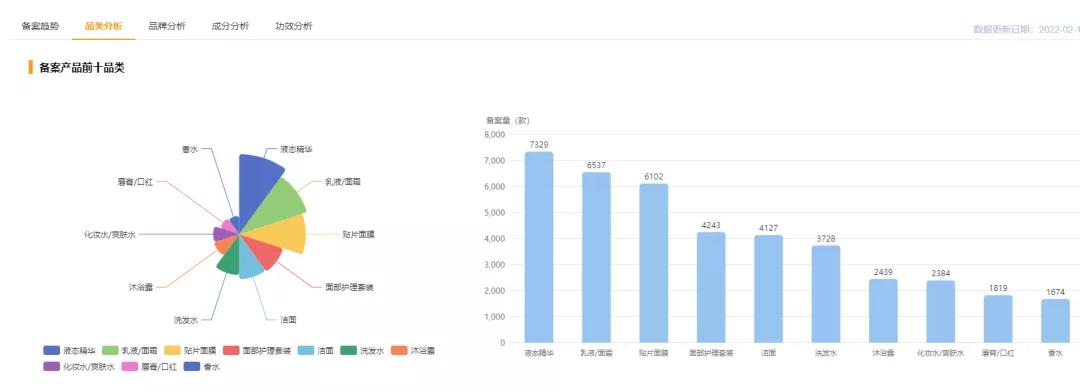
Task: Select the 洁面 bar in the bar chart
Action: 768,289
